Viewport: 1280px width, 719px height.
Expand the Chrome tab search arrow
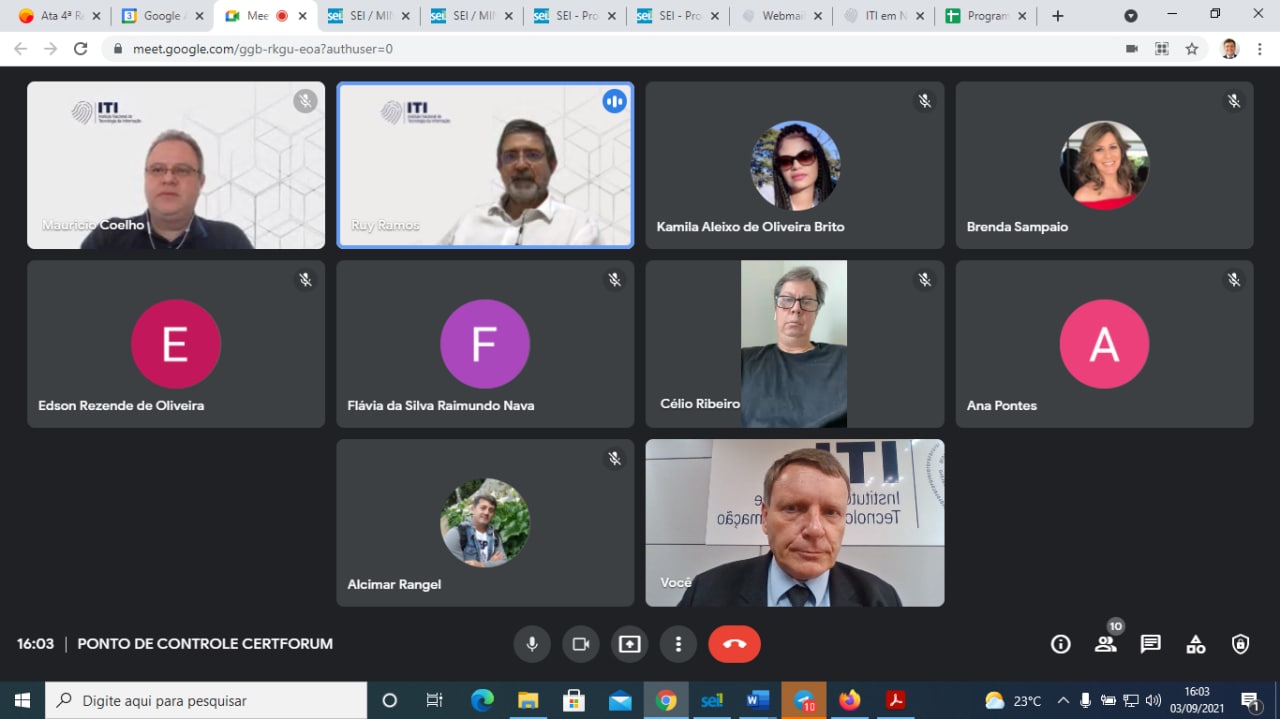click(x=1131, y=16)
